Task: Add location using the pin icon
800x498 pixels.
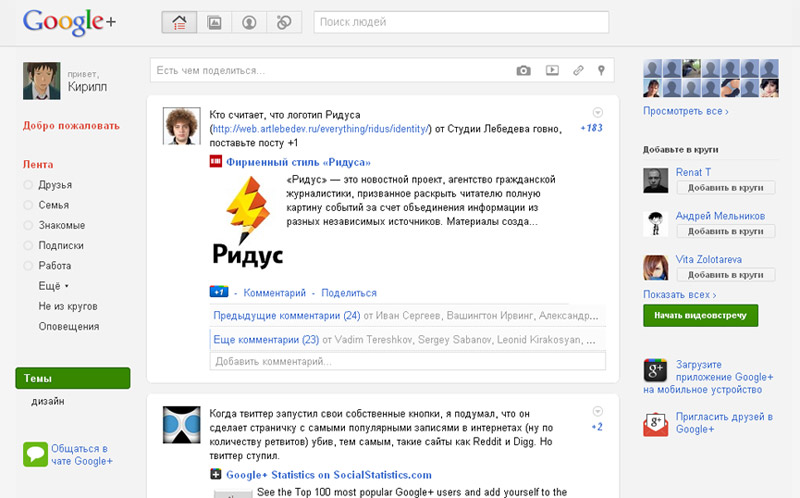Action: pyautogui.click(x=601, y=70)
